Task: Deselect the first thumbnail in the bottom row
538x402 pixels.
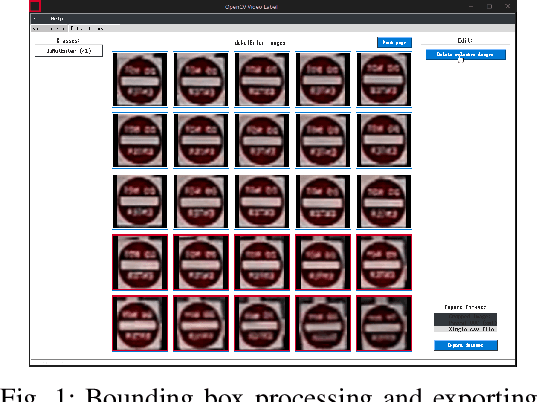Action: (140, 323)
